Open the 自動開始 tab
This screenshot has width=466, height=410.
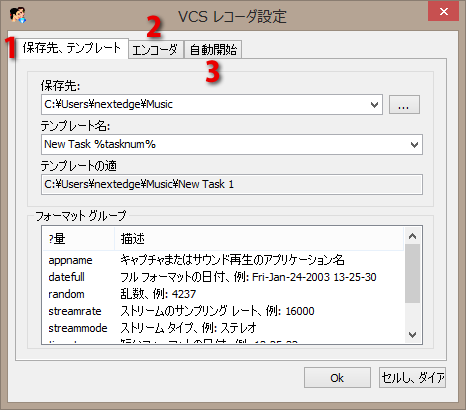(x=213, y=50)
